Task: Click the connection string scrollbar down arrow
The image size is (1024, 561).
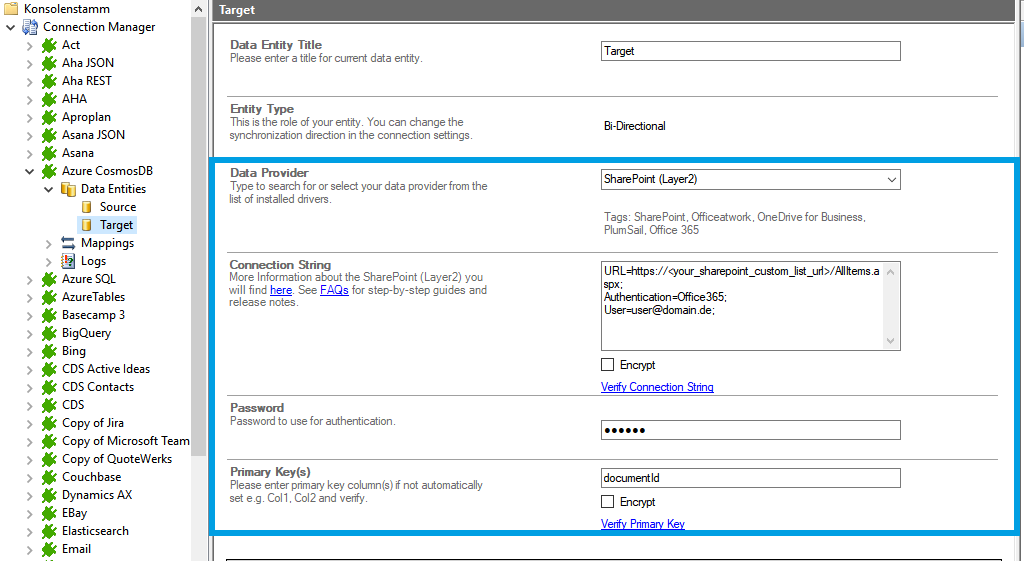Action: [892, 342]
